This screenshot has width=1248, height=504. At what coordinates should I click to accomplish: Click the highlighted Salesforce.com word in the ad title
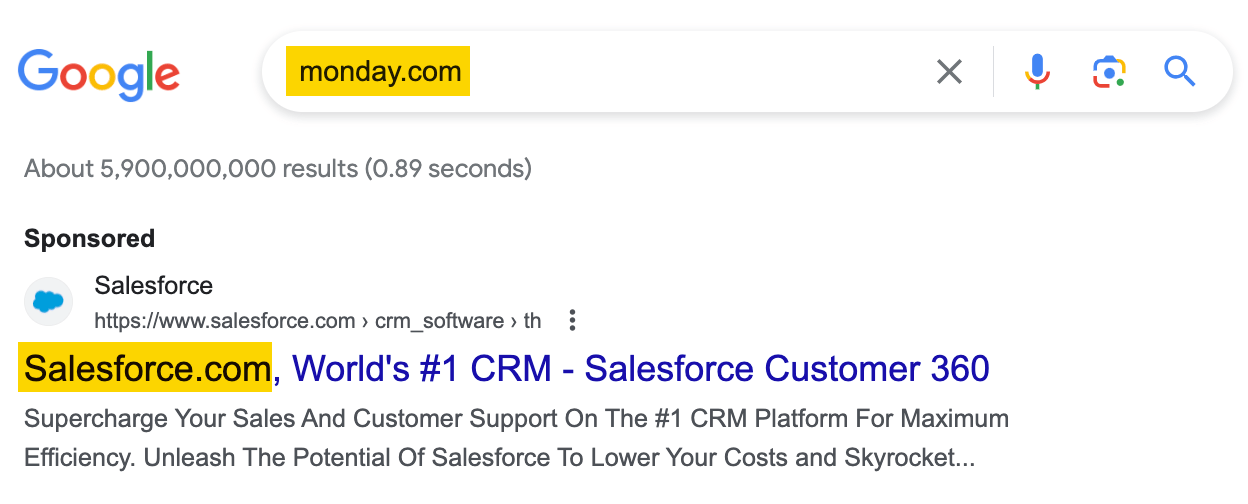[147, 369]
